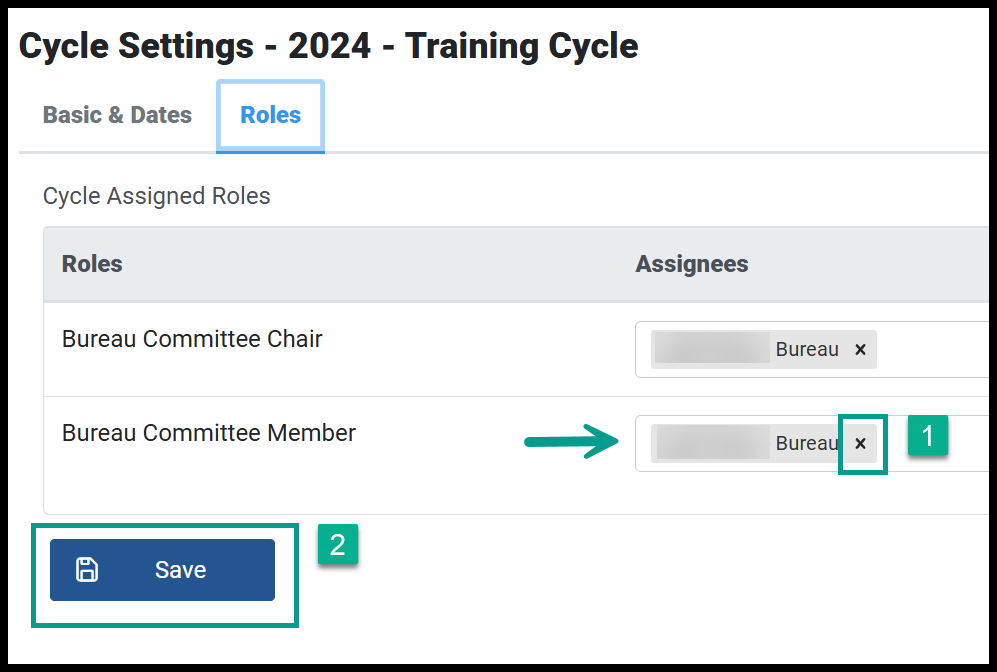Select the Bureau Committee Chair row label

(192, 339)
